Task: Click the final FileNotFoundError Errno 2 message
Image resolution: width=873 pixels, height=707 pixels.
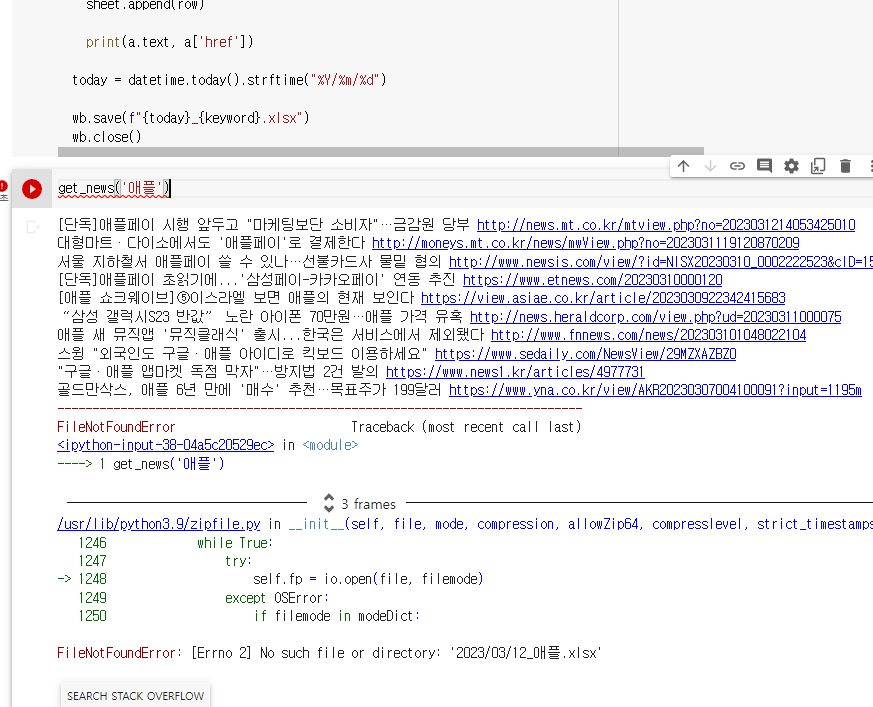Action: 329,653
